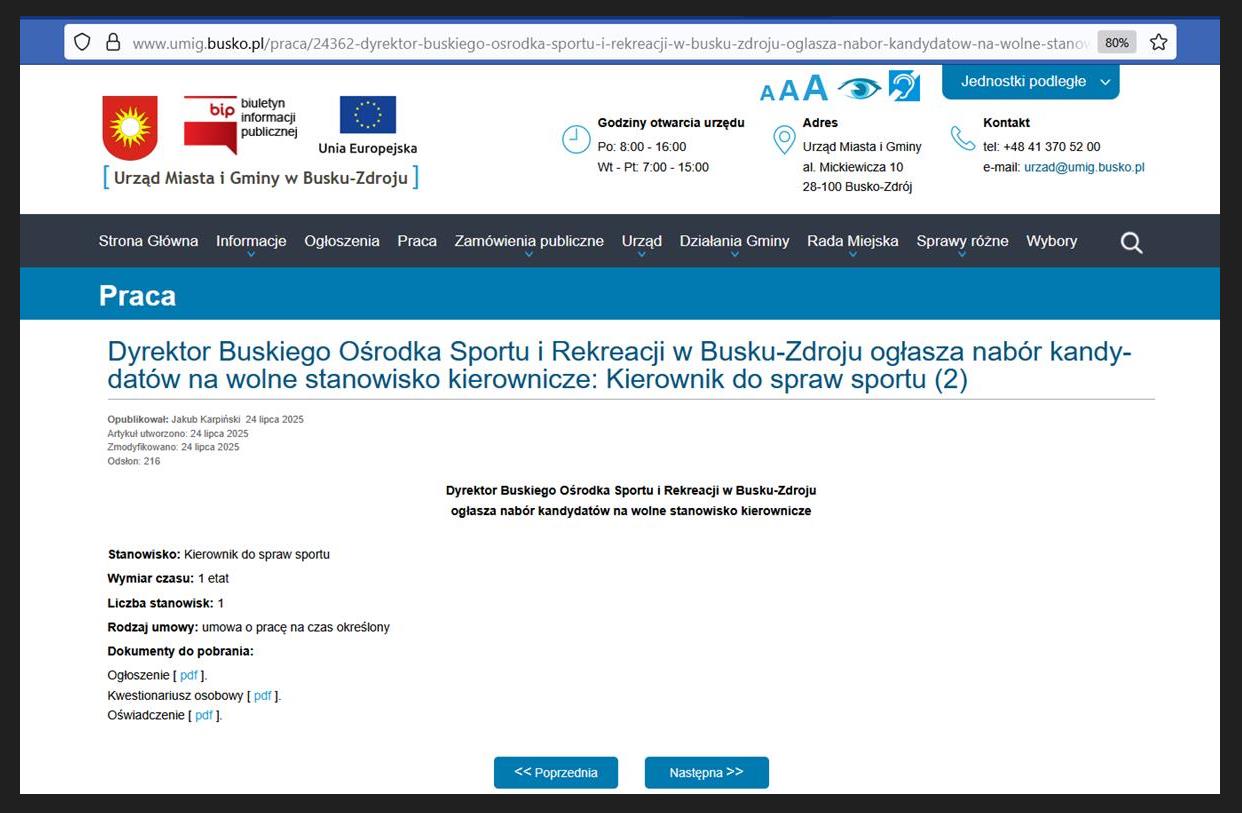Go to Strona Główna

pyautogui.click(x=148, y=241)
